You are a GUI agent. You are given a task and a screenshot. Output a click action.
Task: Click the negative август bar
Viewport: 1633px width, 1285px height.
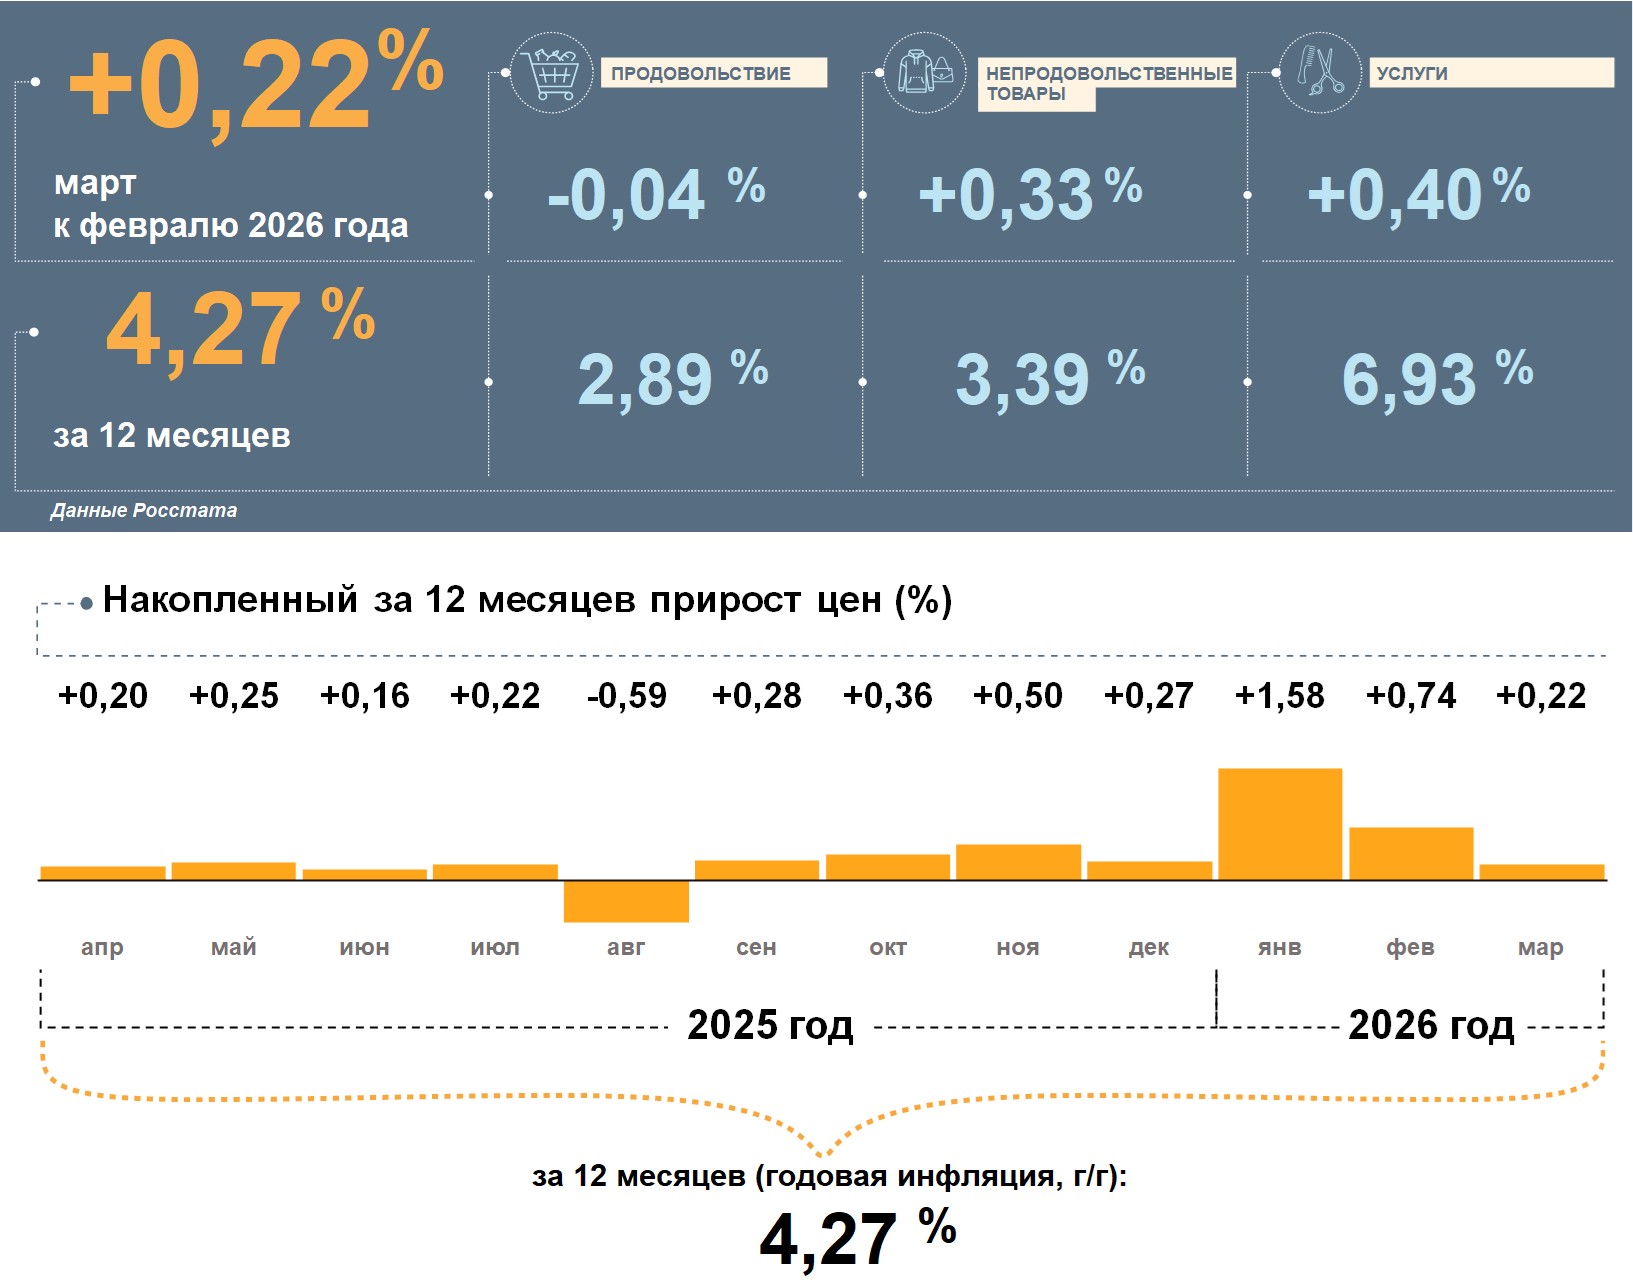pyautogui.click(x=626, y=901)
